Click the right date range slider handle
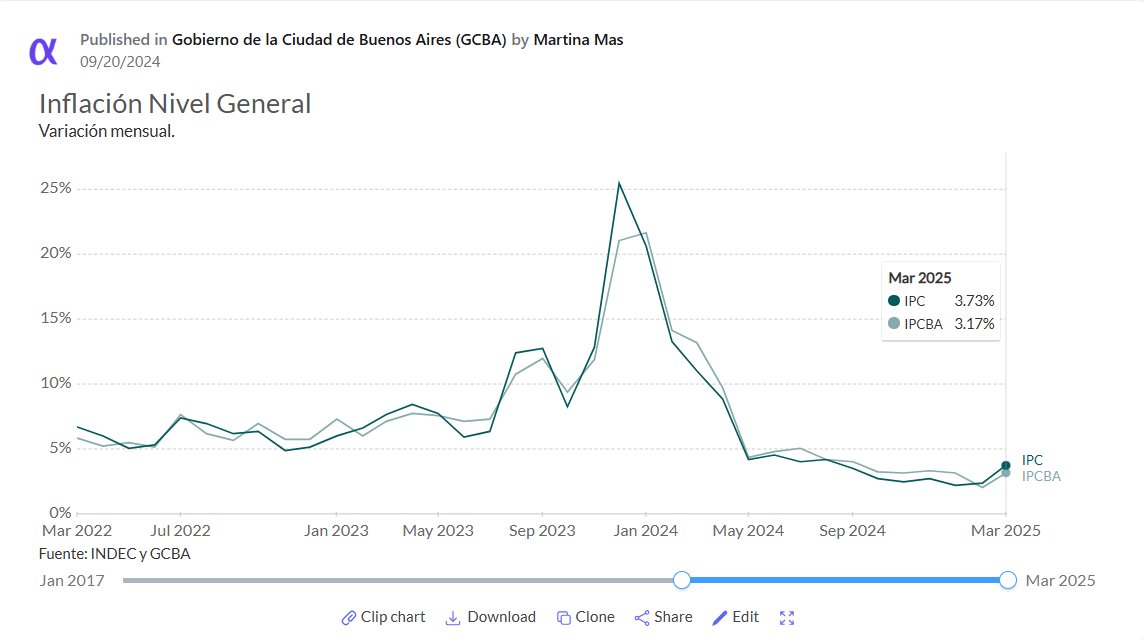This screenshot has height=639, width=1144. click(1007, 580)
